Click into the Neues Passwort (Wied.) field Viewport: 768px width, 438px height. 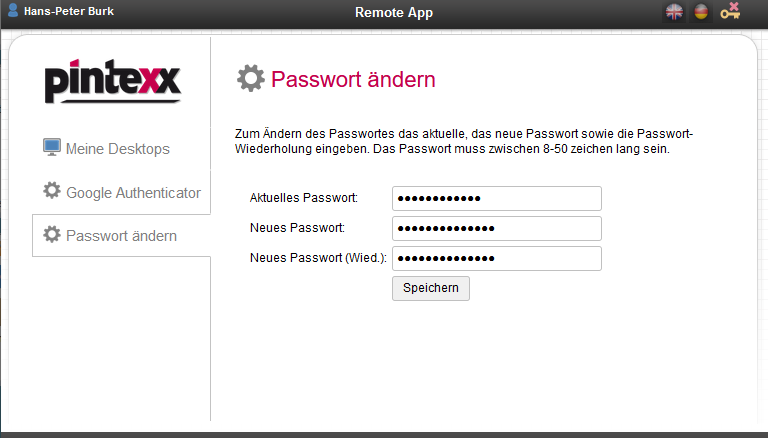[496, 259]
